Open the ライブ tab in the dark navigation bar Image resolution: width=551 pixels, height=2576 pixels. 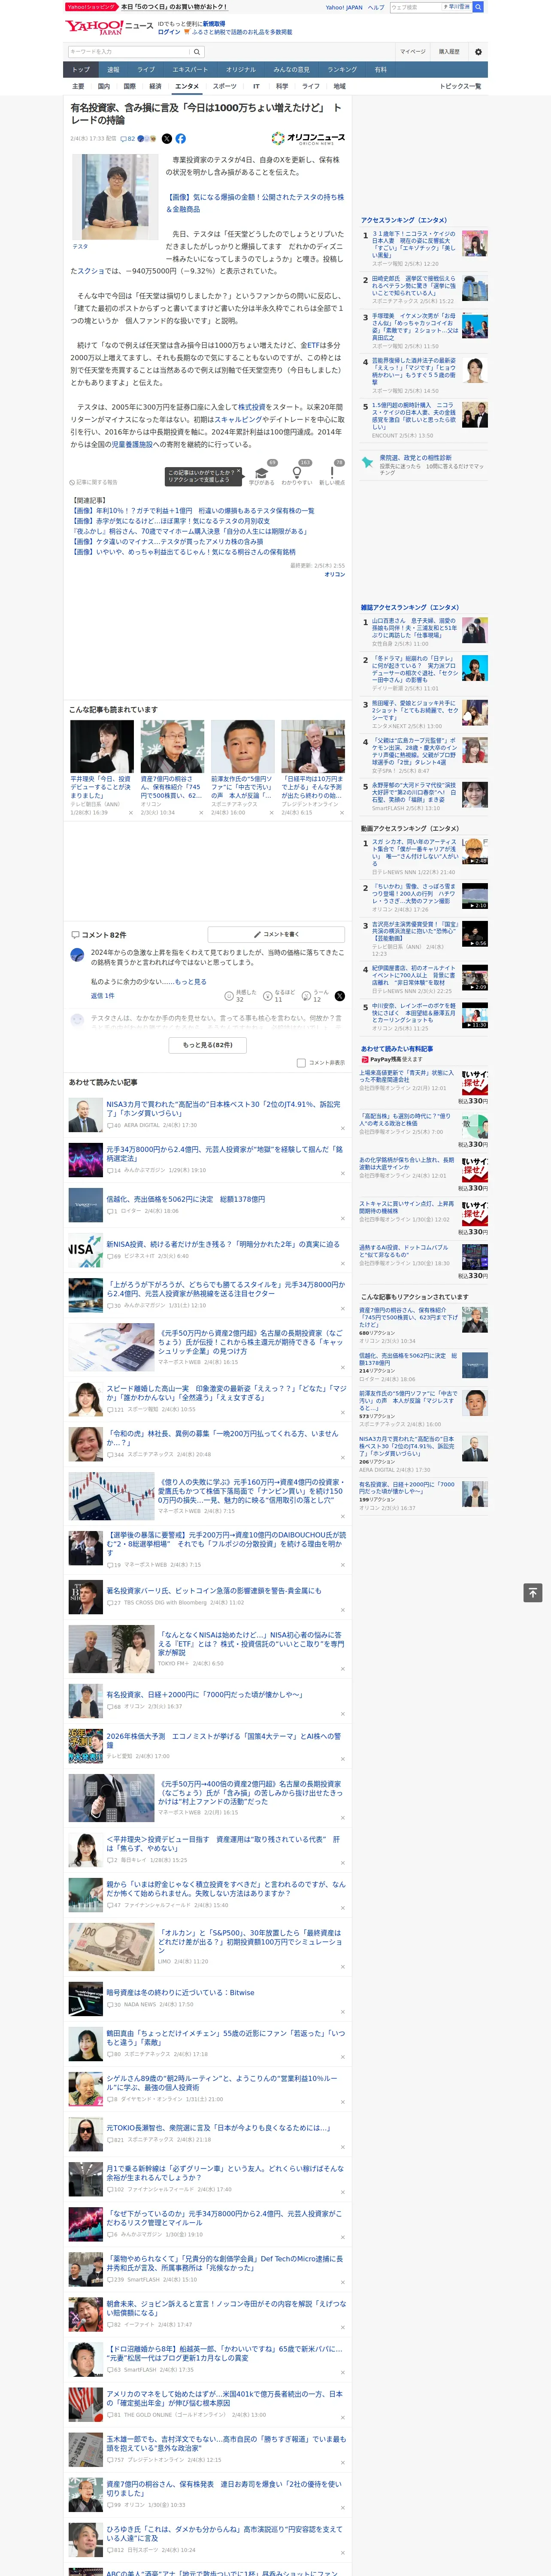click(146, 70)
